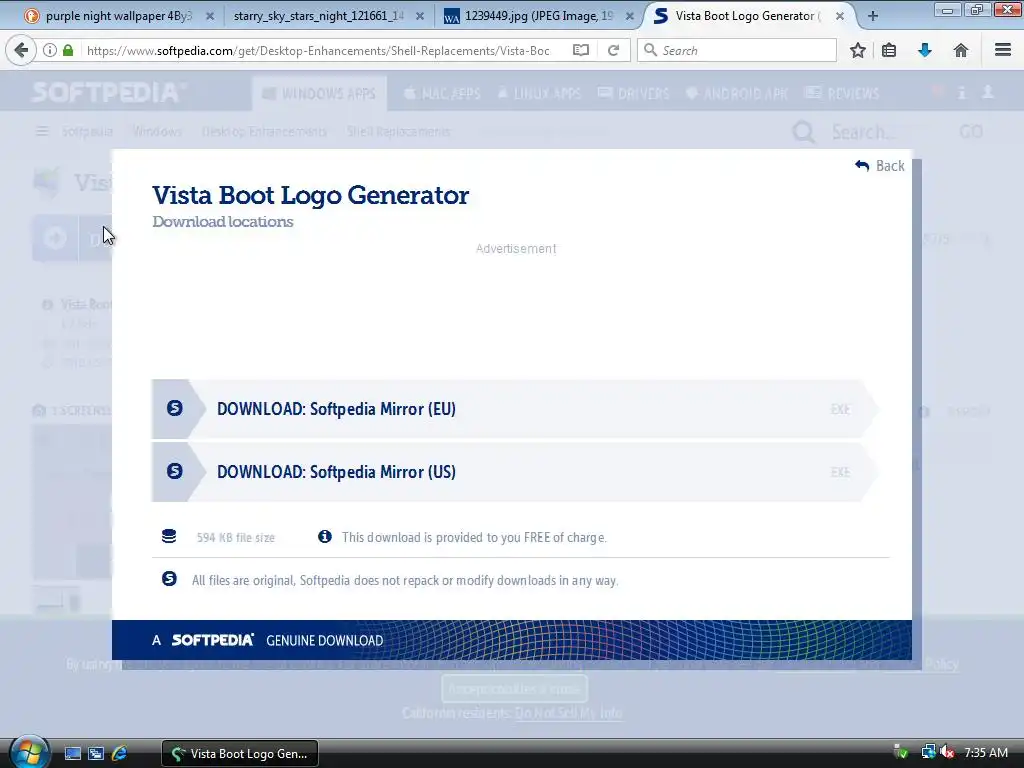Screen dimensions: 1024x768
Task: Click the S icon beside All files are original
Action: click(x=169, y=579)
